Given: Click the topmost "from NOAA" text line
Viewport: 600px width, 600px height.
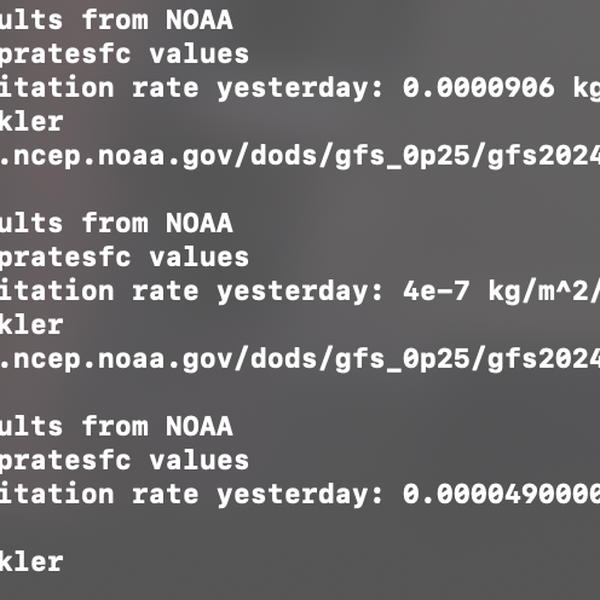Looking at the screenshot, I should (157, 20).
